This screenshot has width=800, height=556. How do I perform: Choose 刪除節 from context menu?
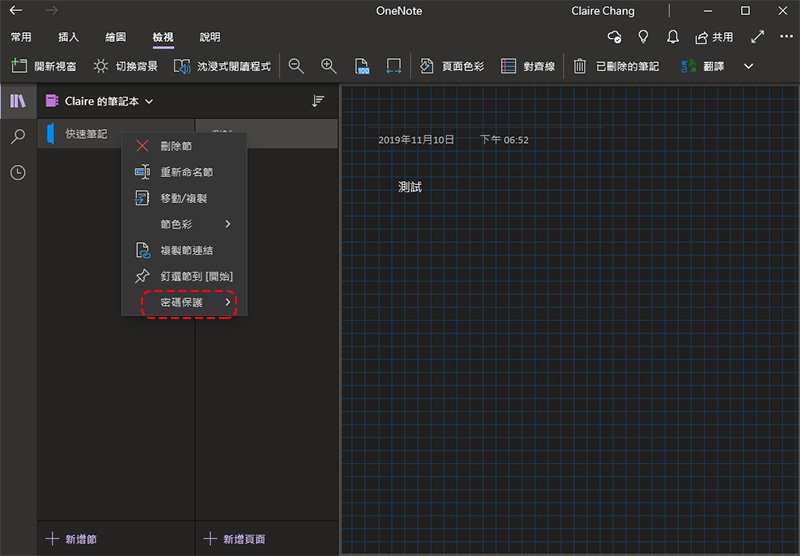(x=184, y=146)
